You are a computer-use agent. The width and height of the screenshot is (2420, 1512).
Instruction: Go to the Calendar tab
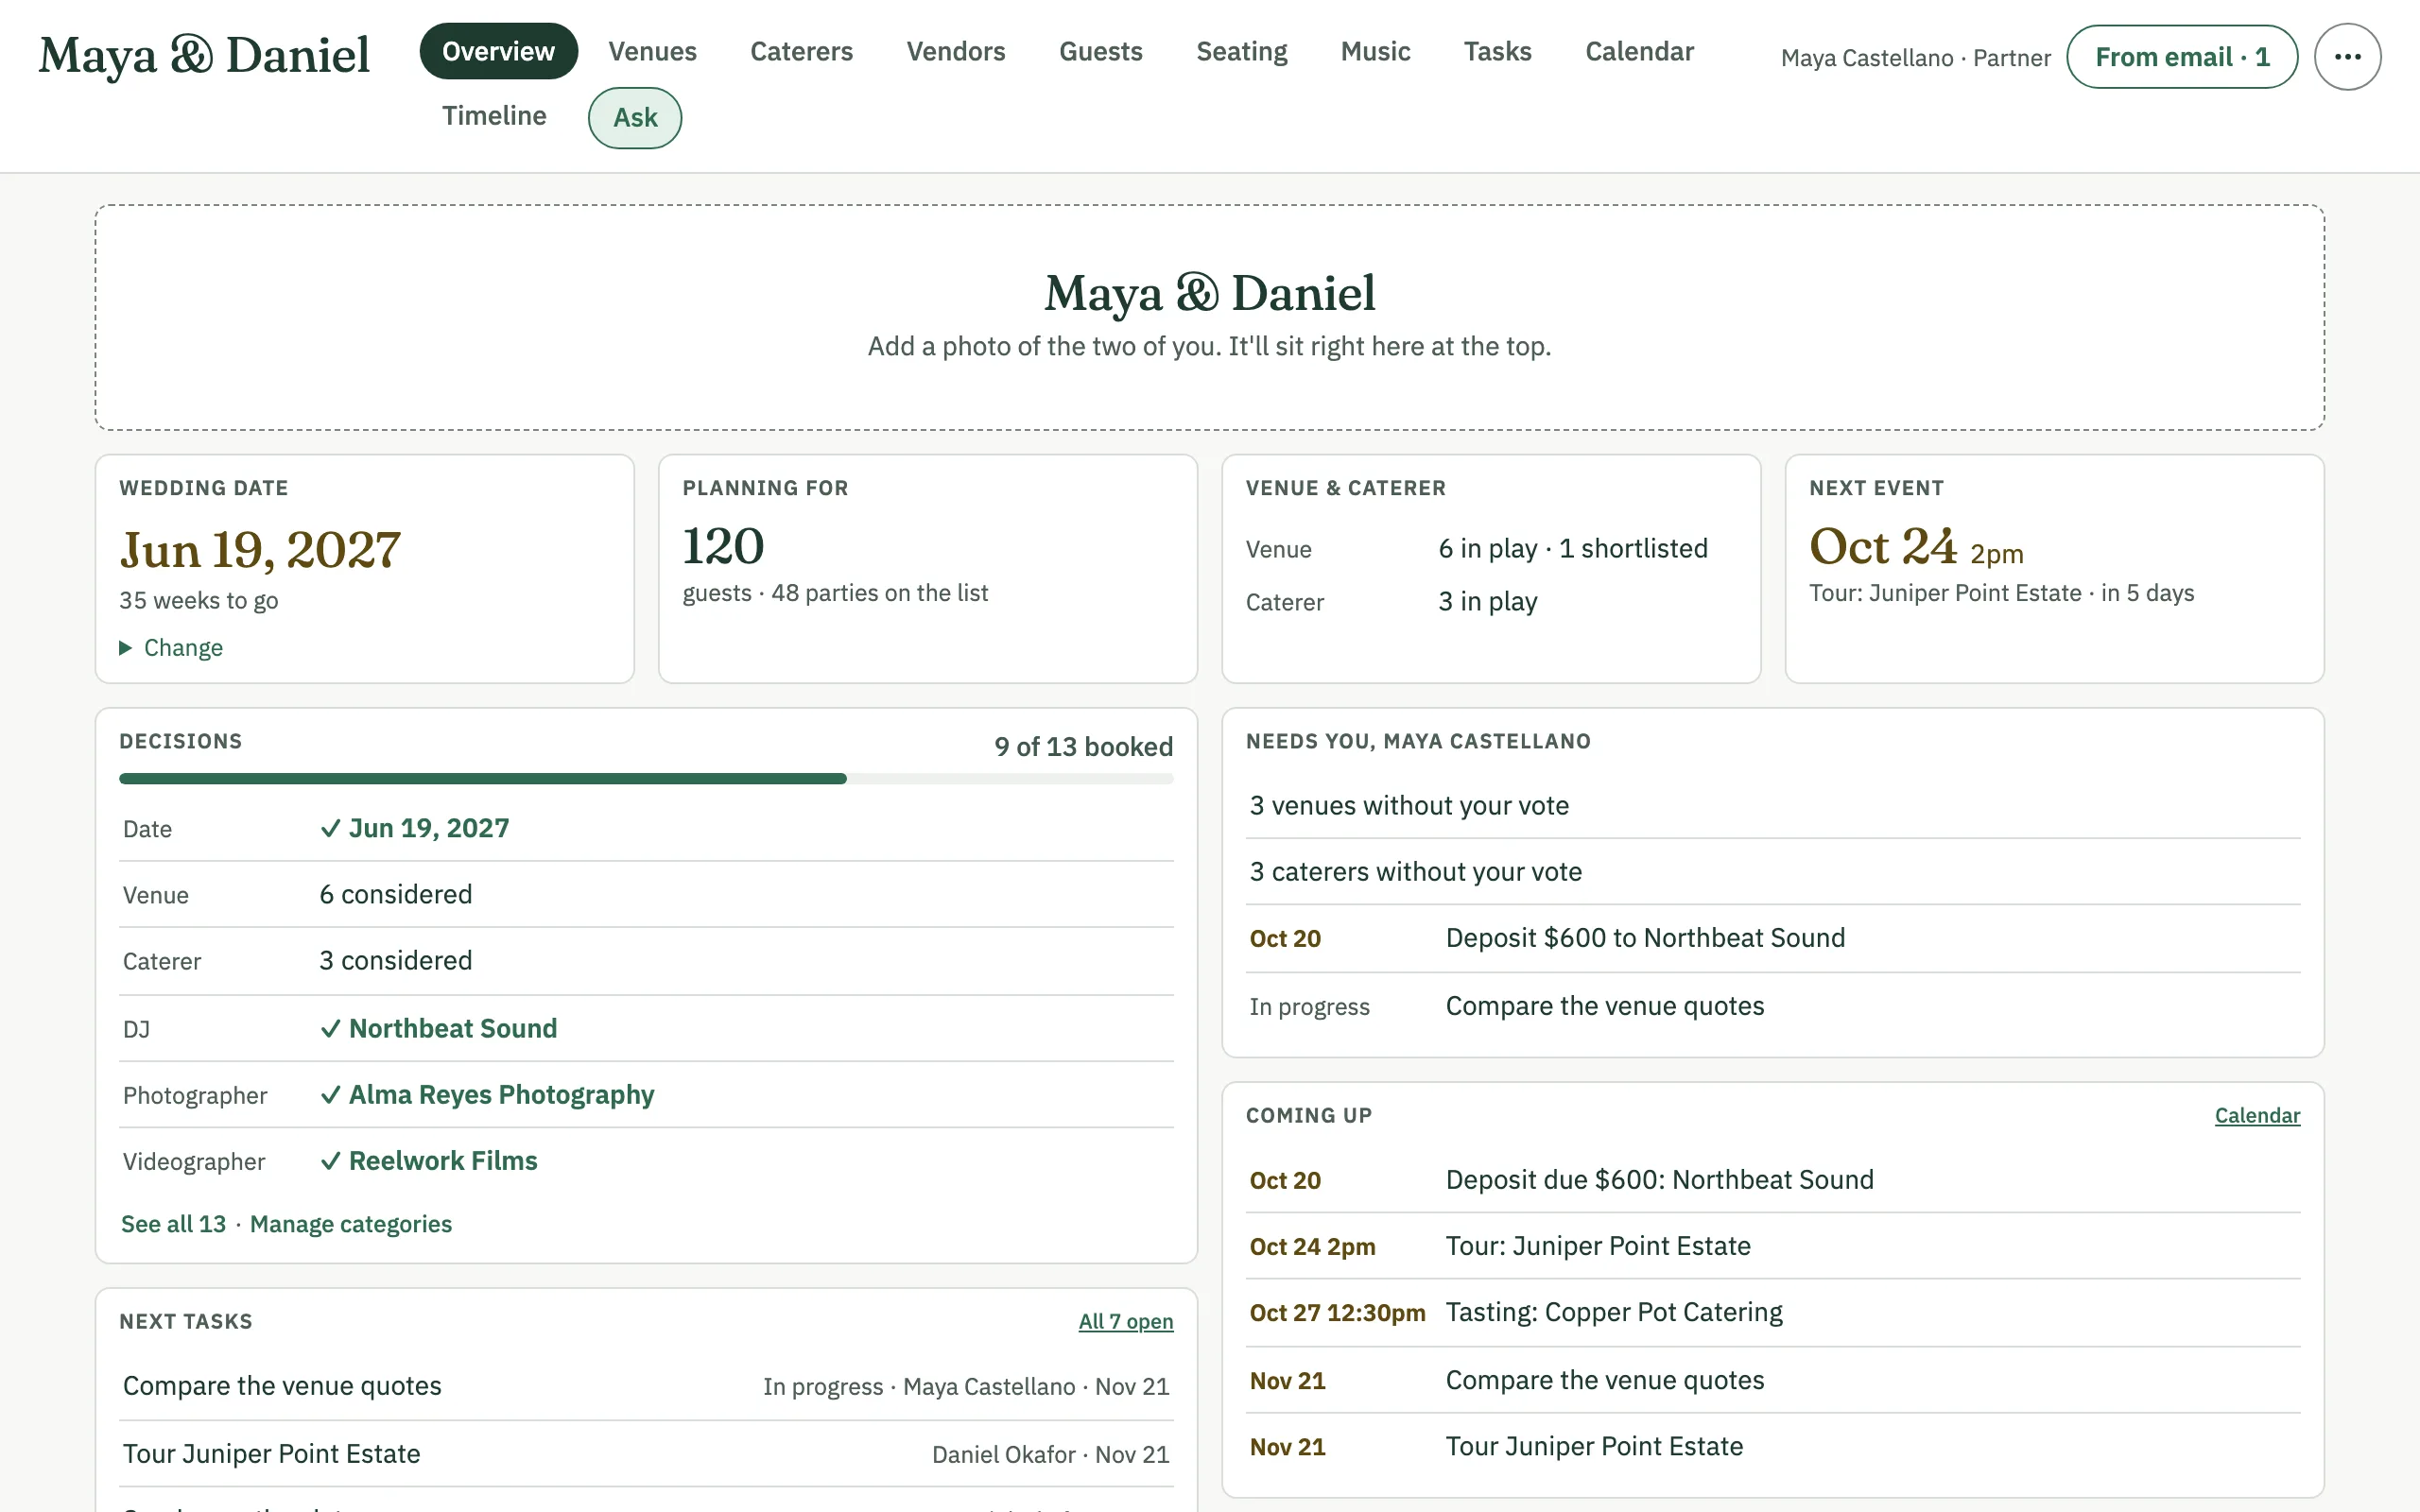pos(1639,51)
